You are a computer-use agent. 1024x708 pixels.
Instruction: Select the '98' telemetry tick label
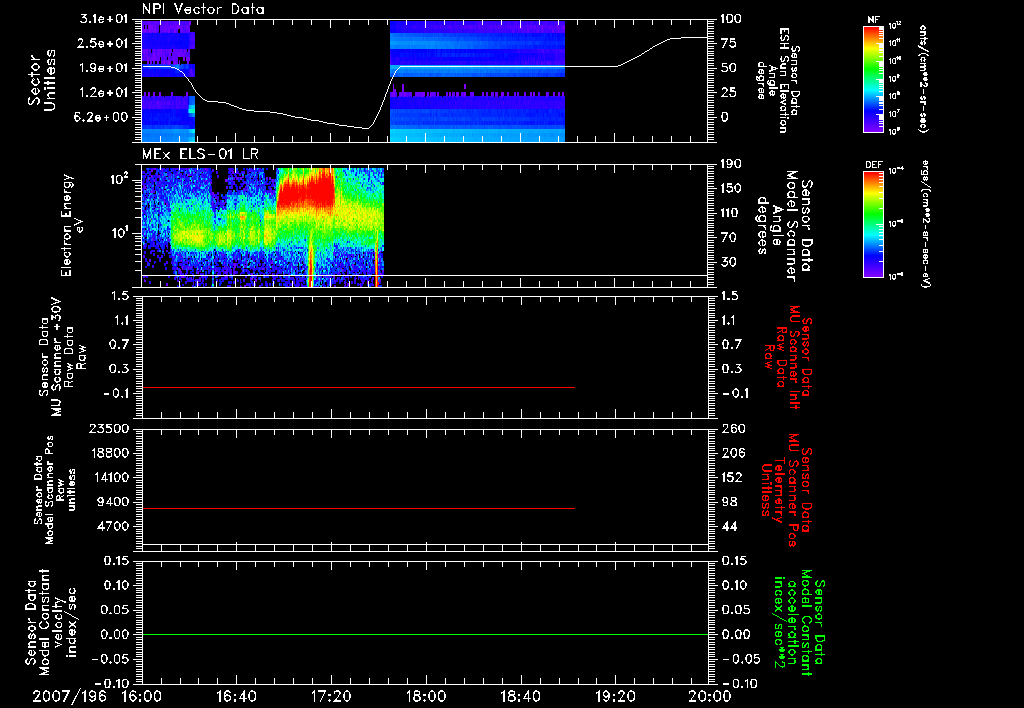coord(729,502)
